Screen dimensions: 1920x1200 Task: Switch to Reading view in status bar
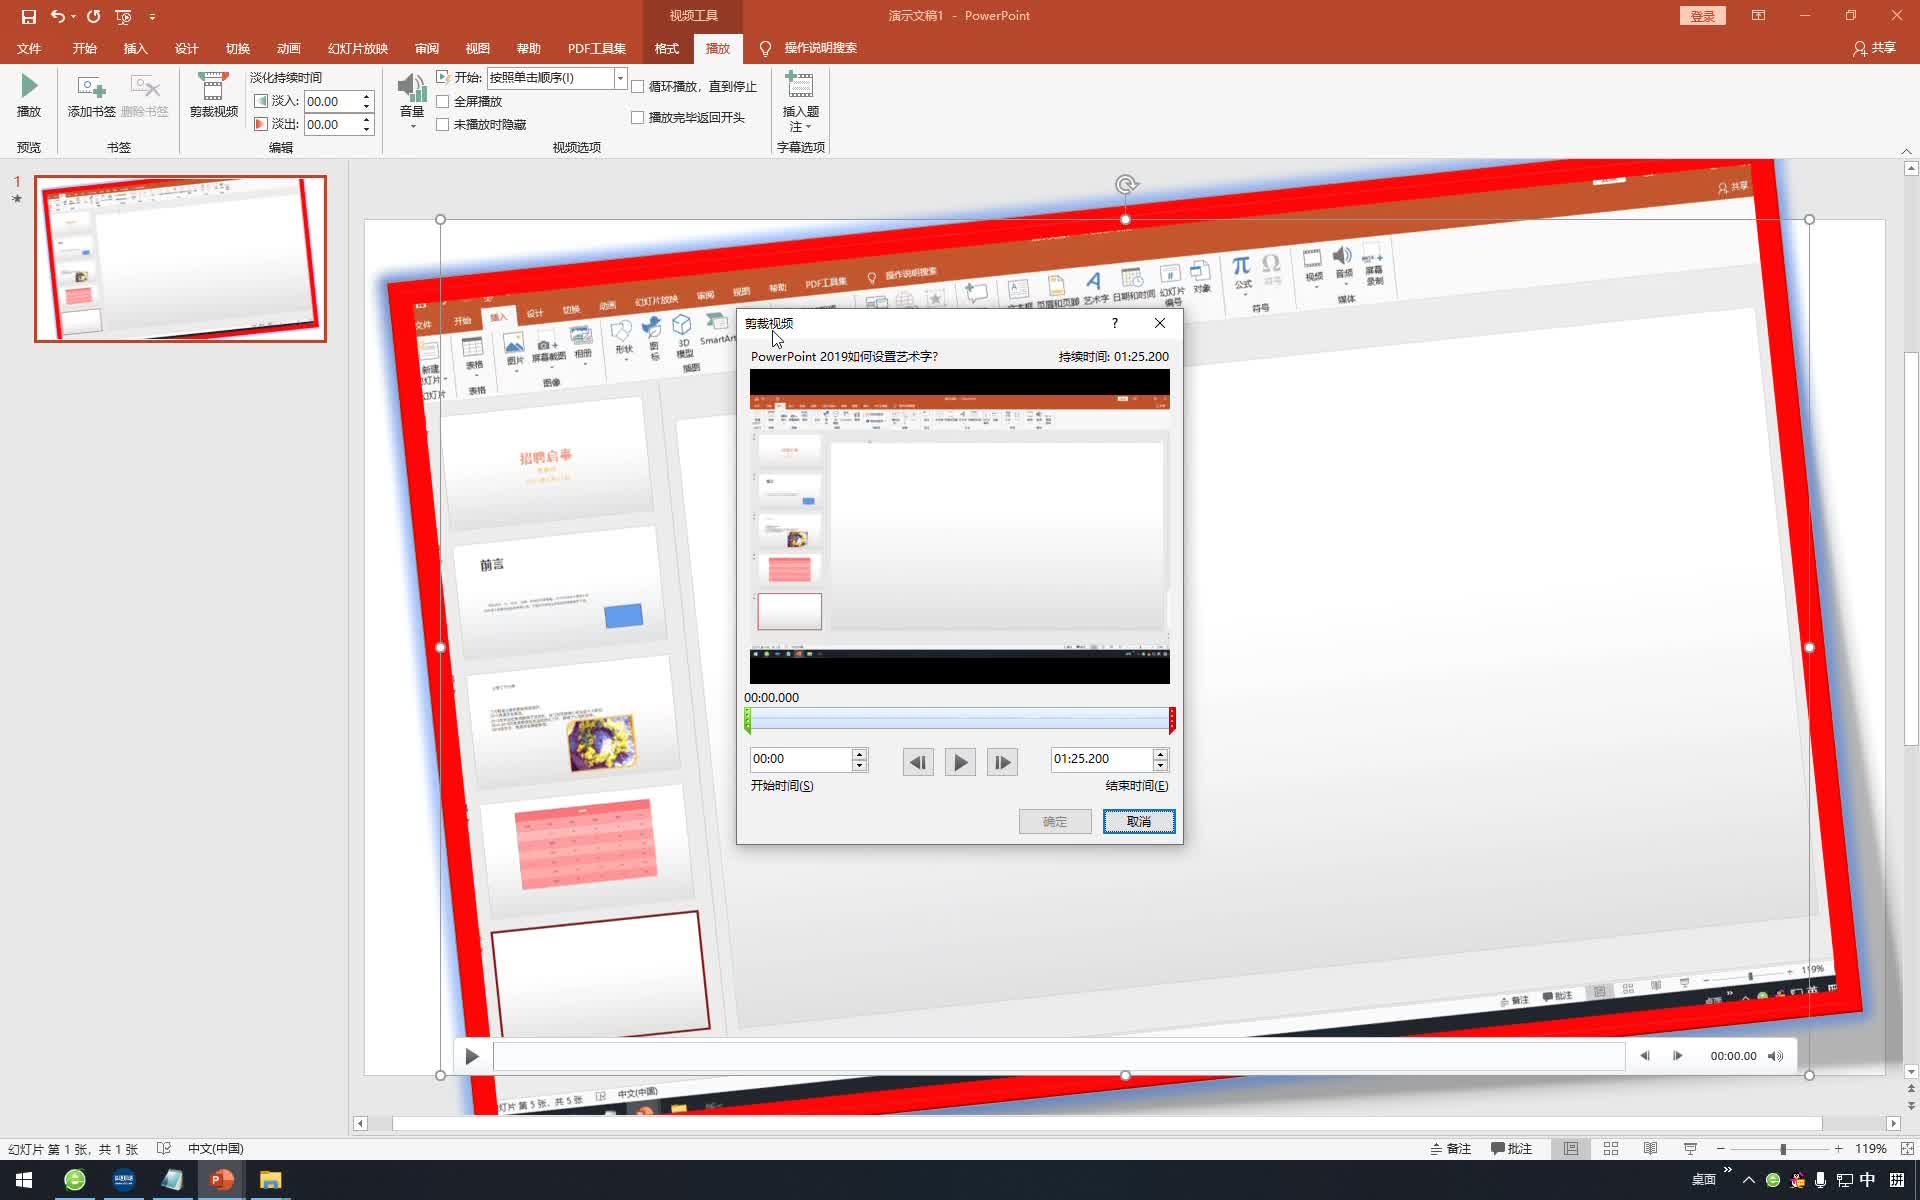click(1650, 1149)
